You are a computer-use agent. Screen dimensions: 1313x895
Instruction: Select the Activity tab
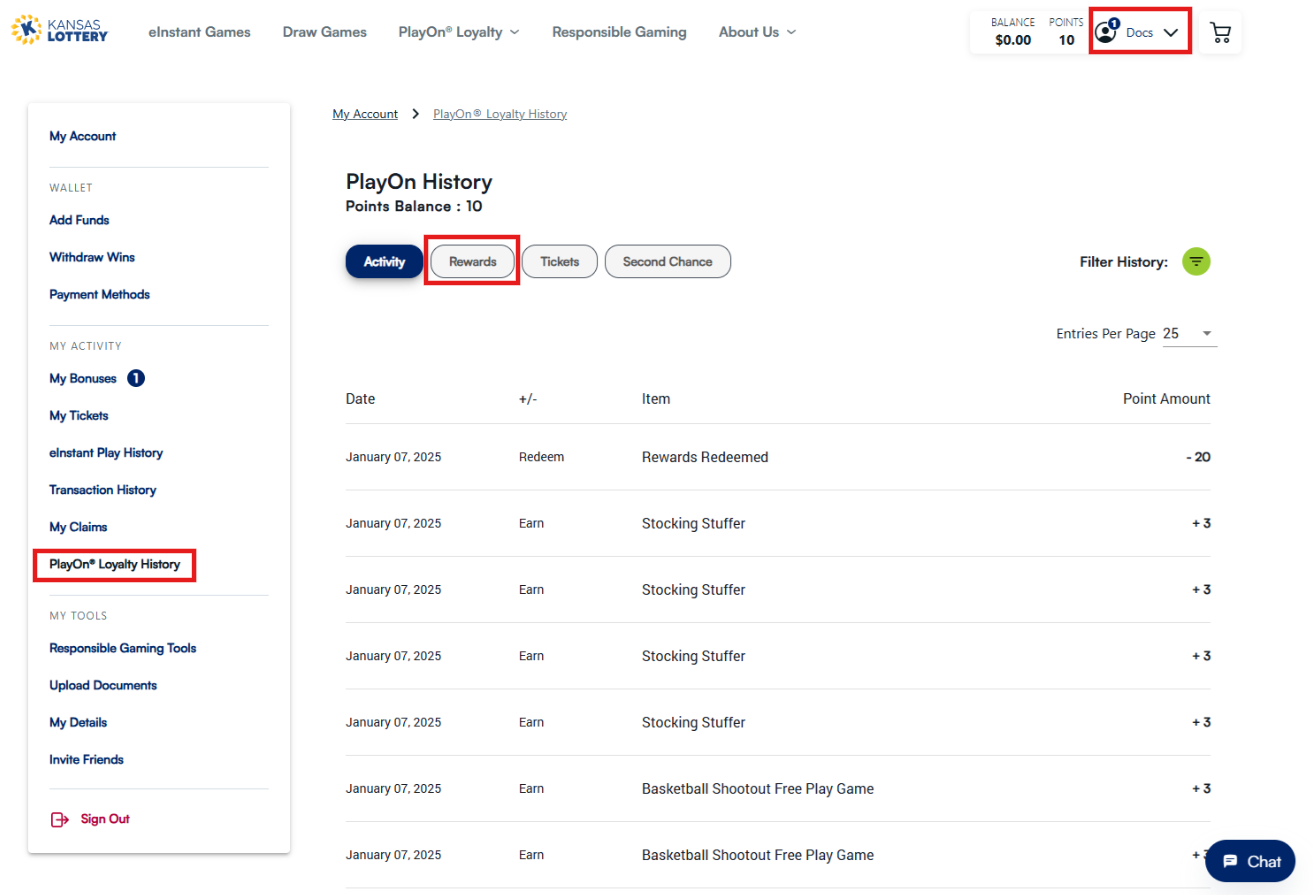(384, 262)
